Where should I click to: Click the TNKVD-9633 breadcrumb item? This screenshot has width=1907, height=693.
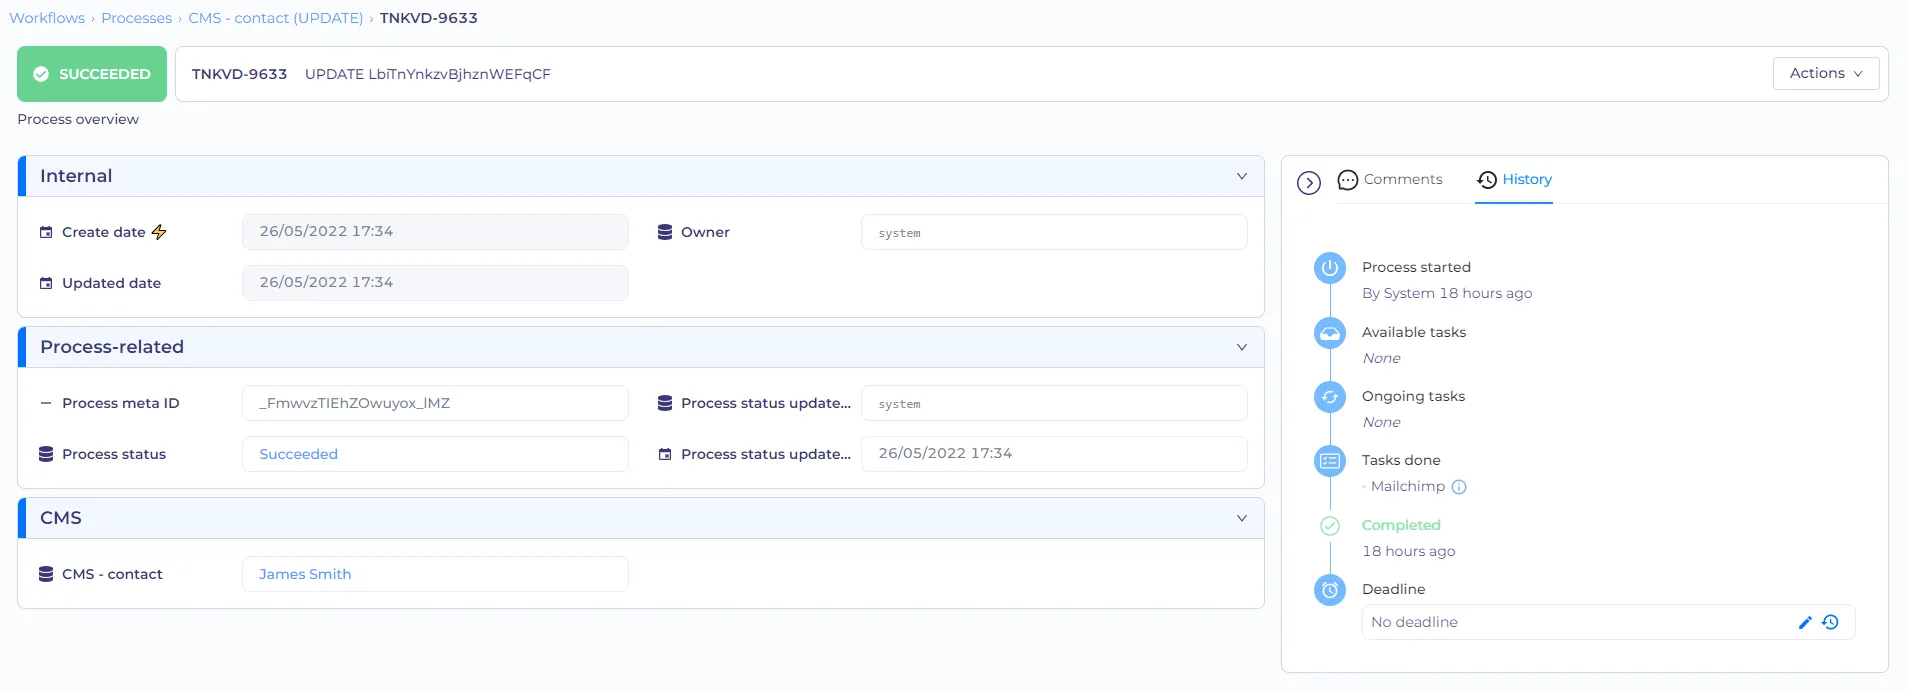click(x=429, y=18)
